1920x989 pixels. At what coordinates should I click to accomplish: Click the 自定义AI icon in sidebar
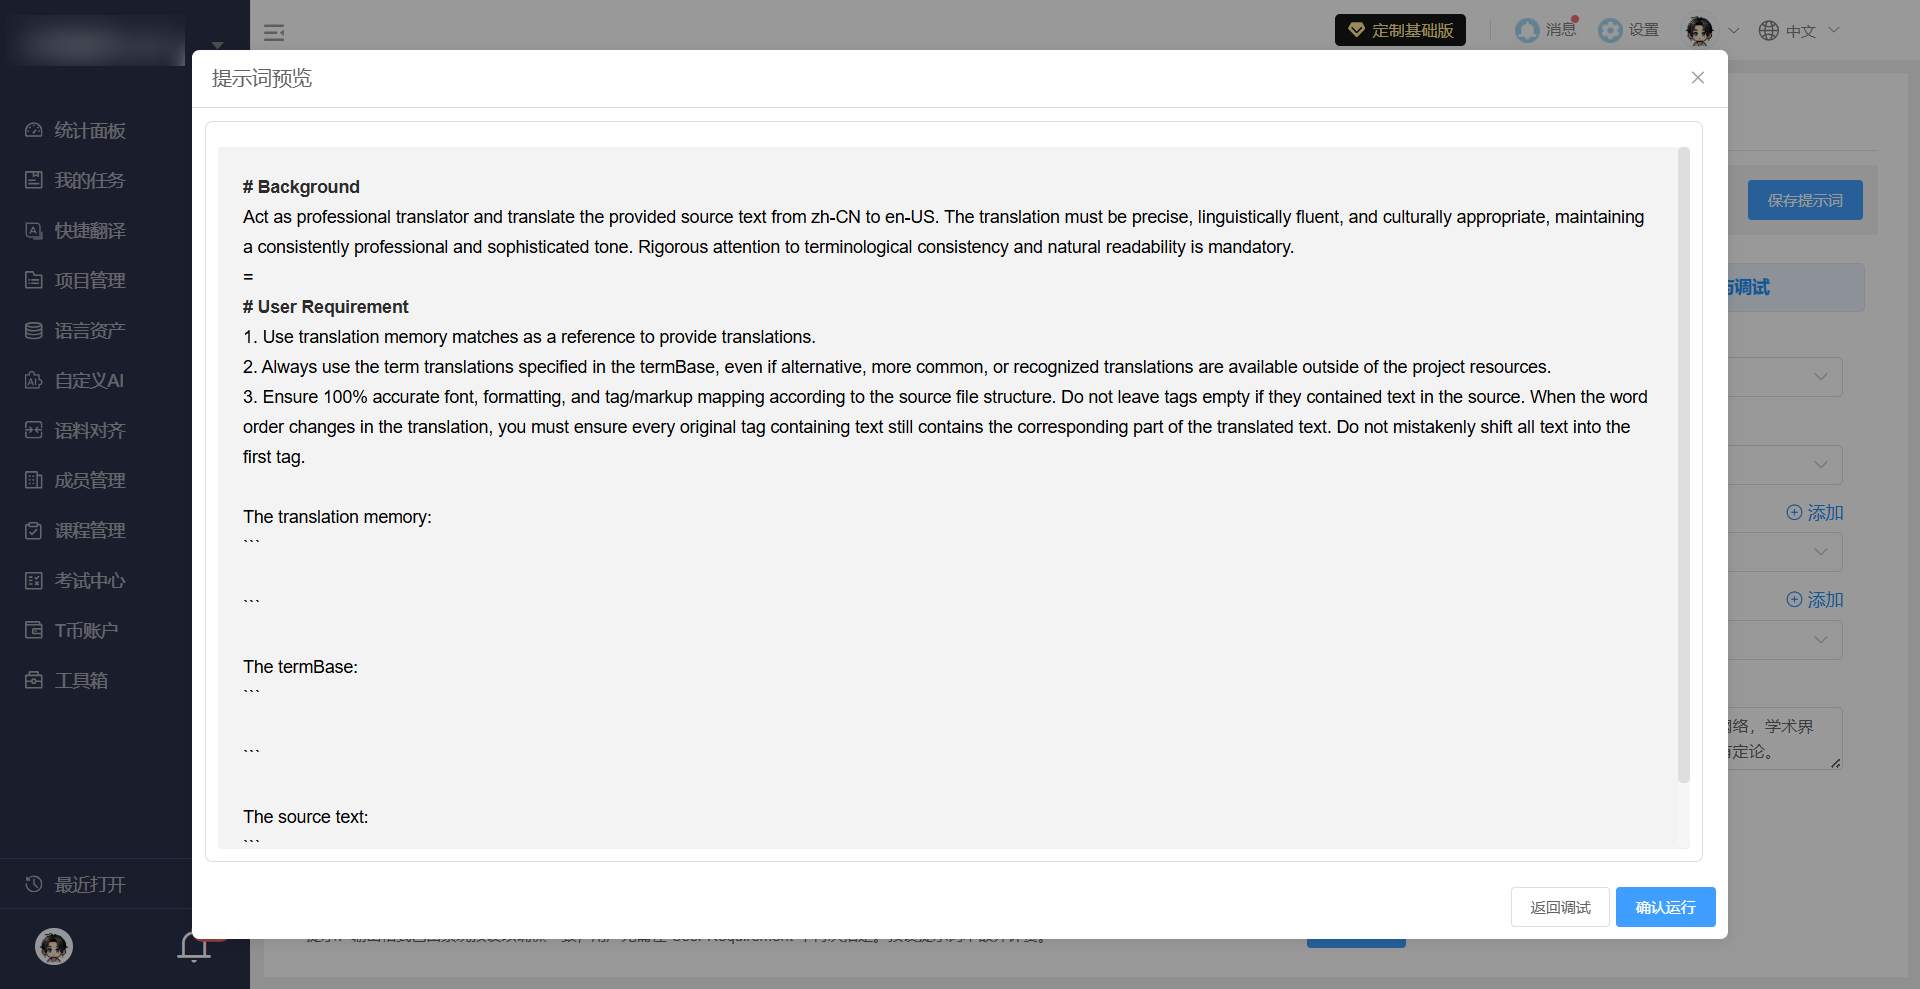click(34, 380)
